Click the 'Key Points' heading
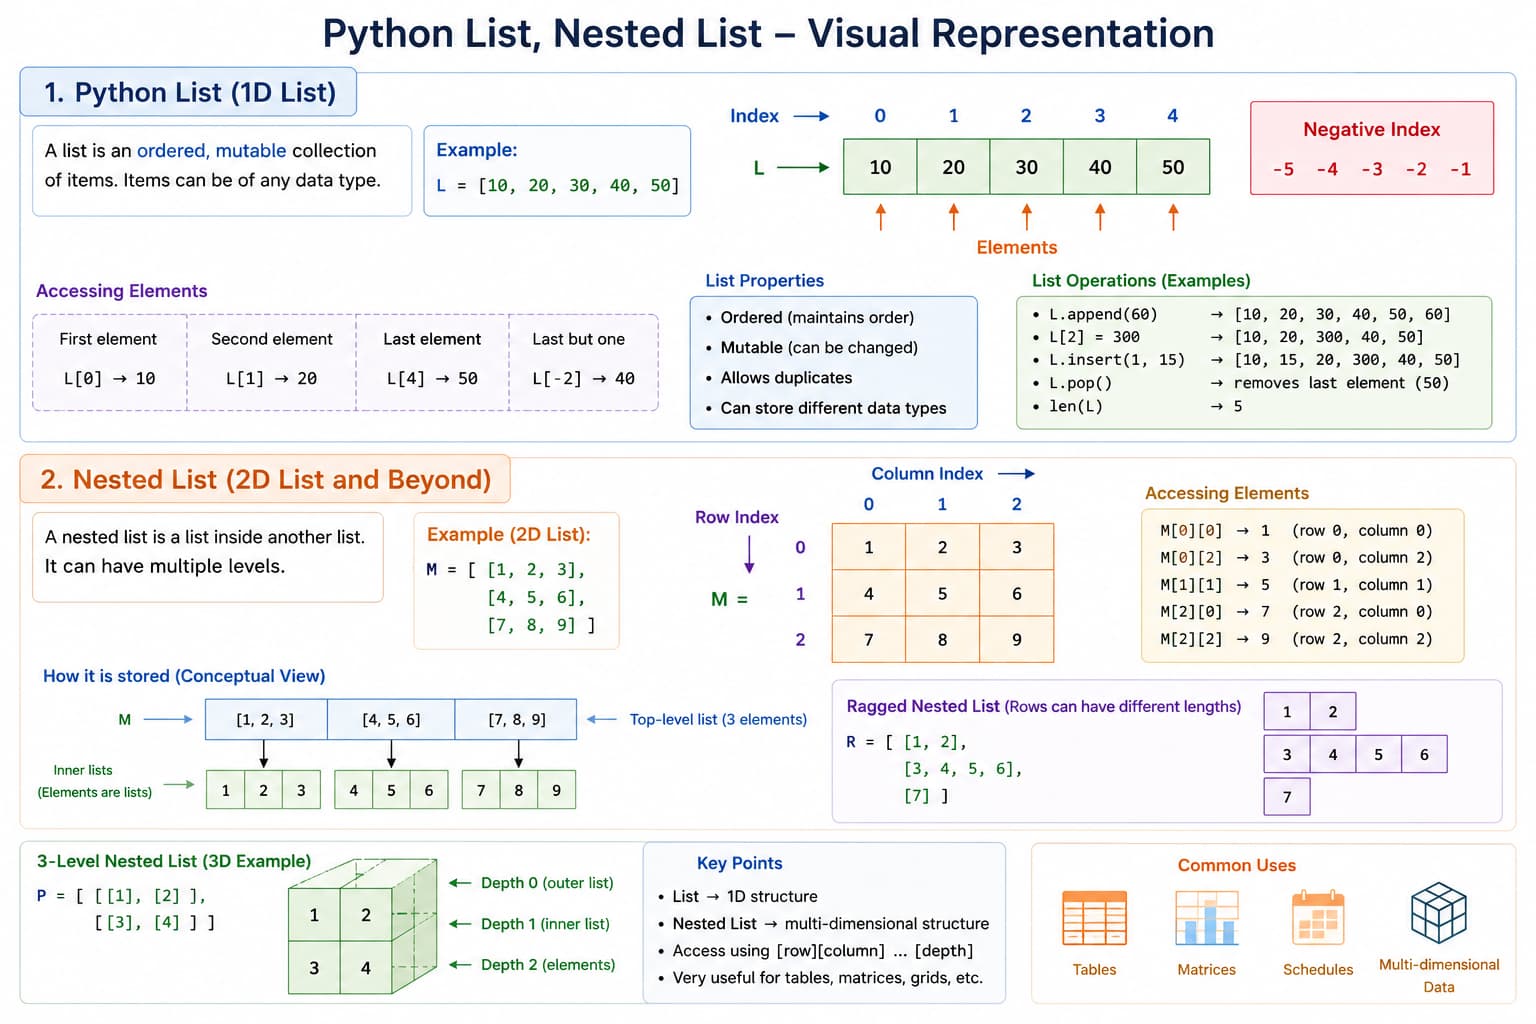The height and width of the screenshot is (1024, 1536). 740,863
